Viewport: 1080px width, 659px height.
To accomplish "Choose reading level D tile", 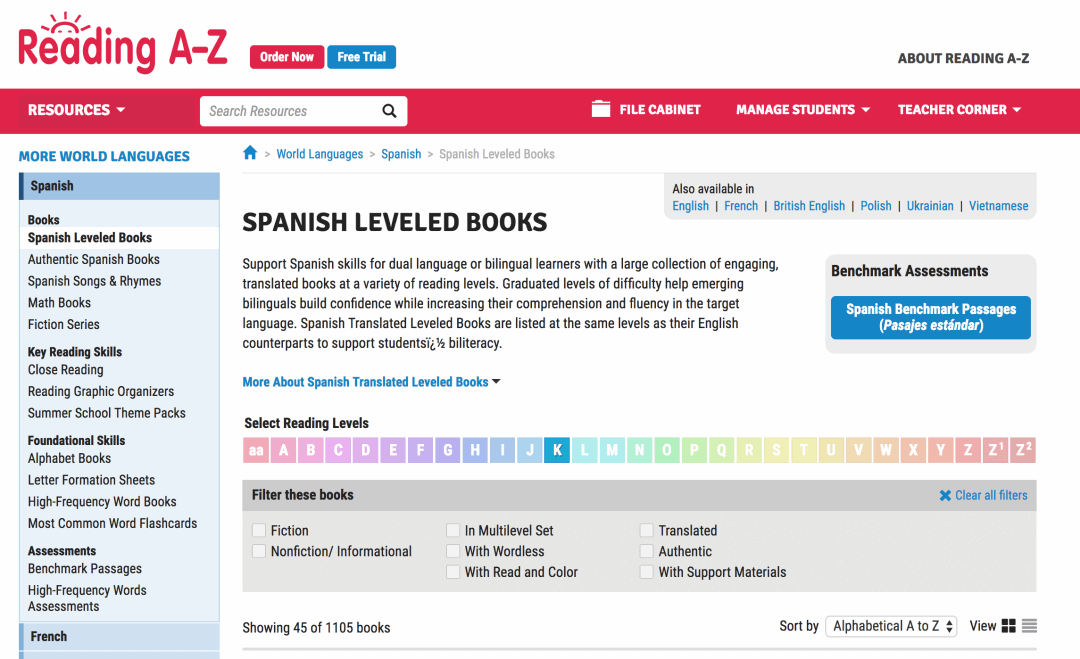I will click(x=365, y=450).
